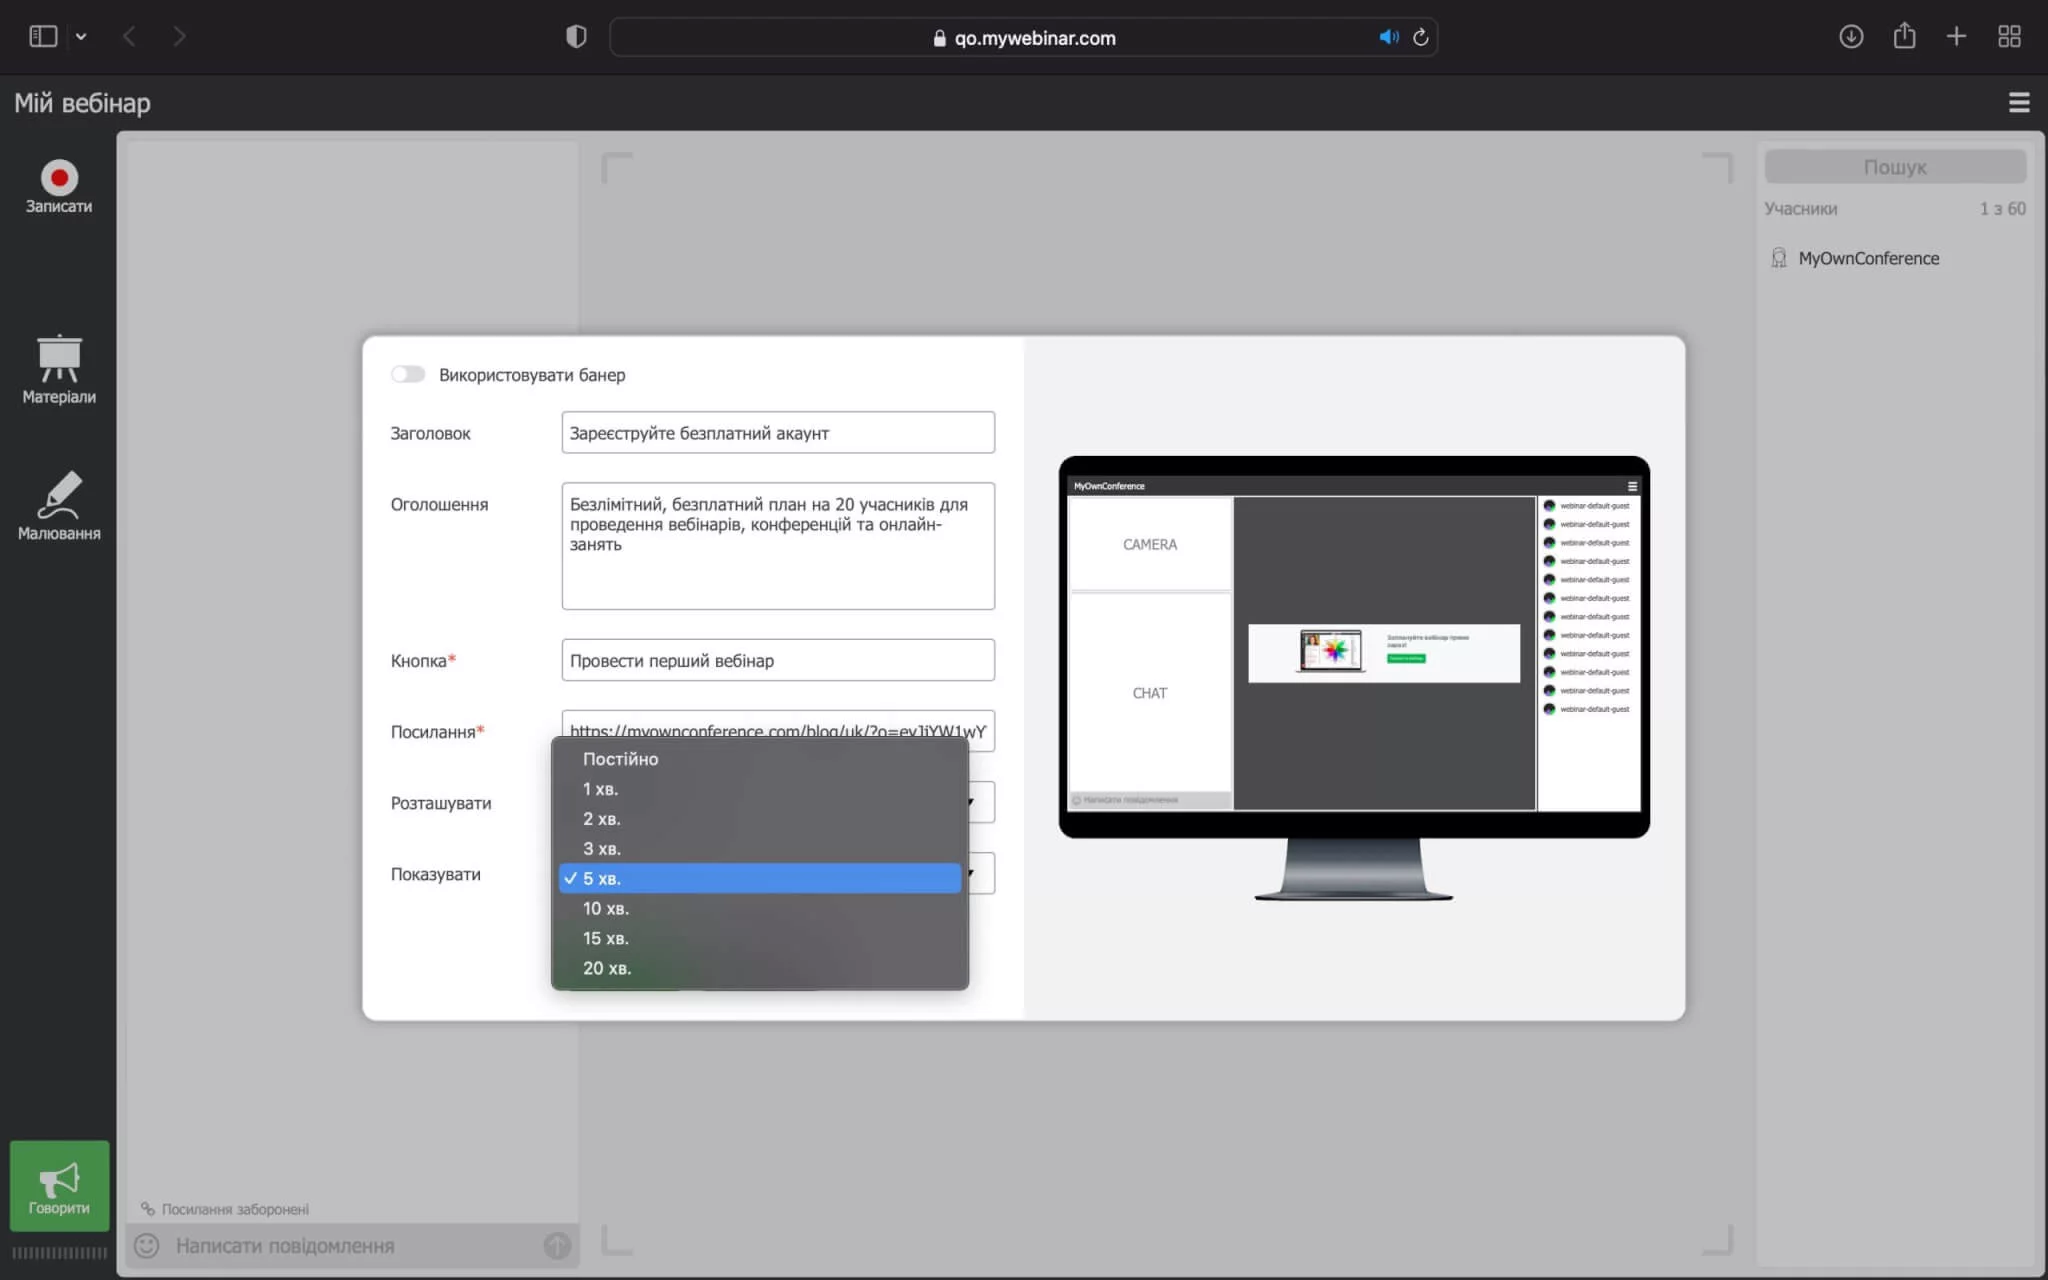Click the Пошук participants search box

1895,167
